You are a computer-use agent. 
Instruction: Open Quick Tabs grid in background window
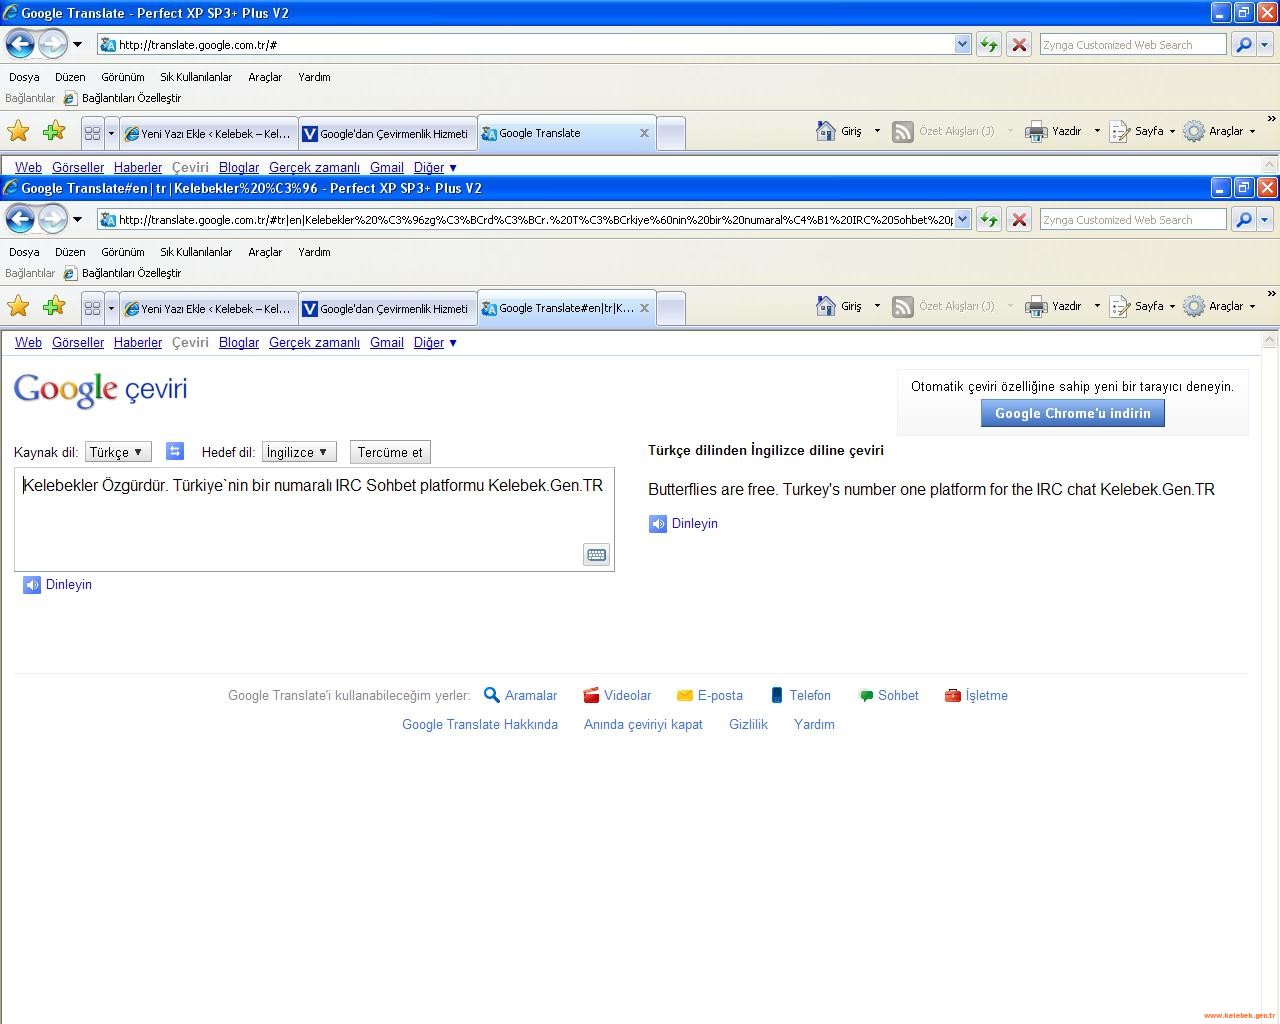pos(92,132)
